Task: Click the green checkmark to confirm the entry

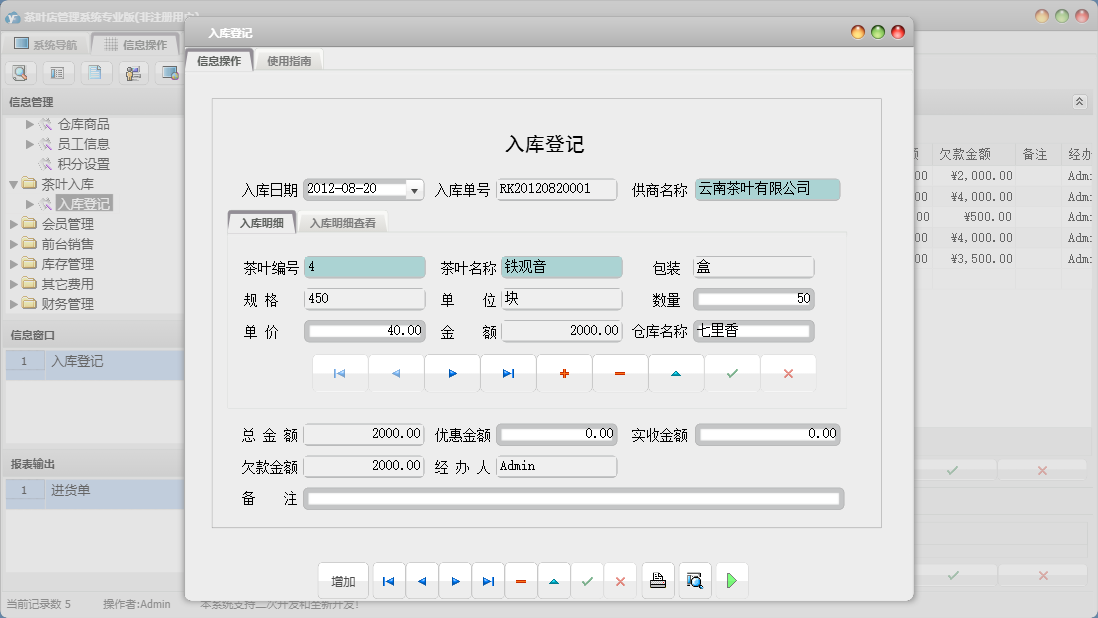Action: click(732, 372)
